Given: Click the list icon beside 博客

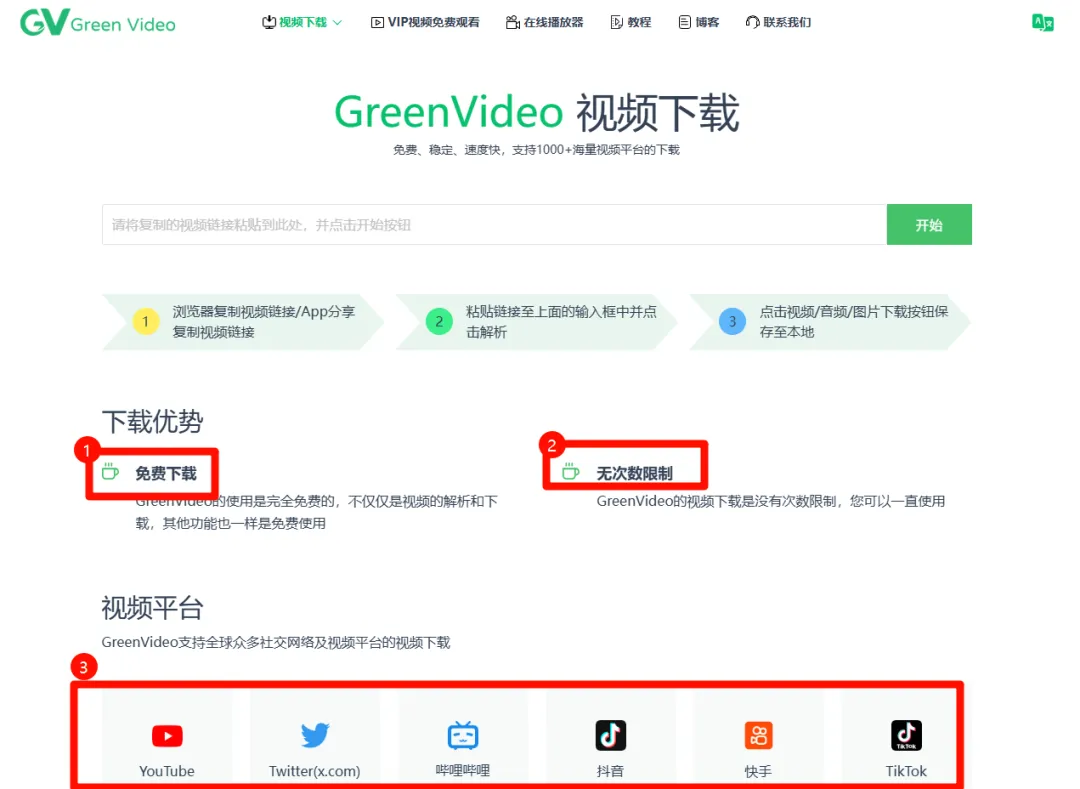Looking at the screenshot, I should tap(685, 23).
